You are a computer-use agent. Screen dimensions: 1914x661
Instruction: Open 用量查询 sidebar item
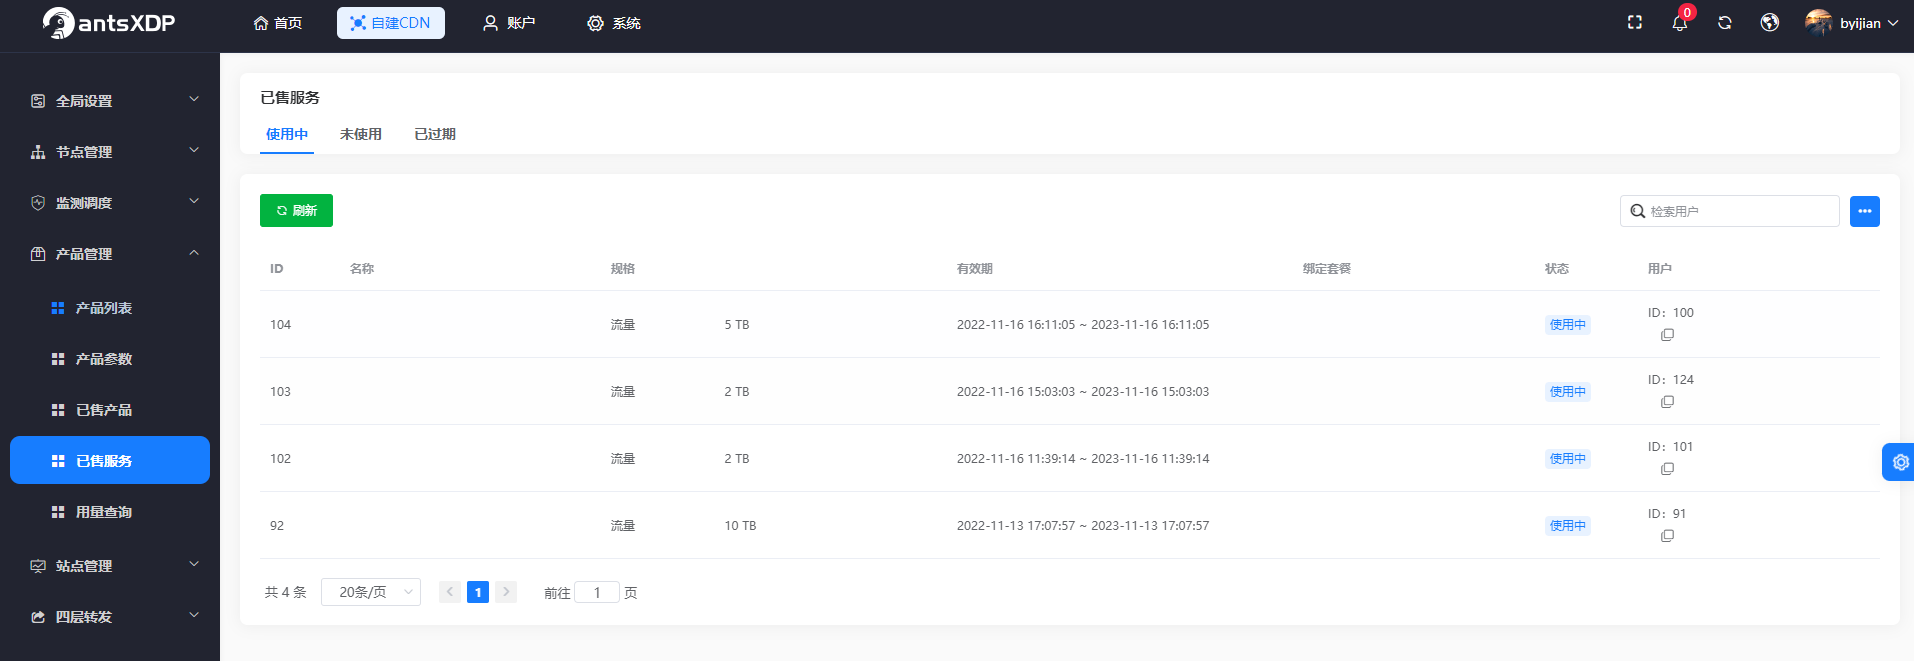110,511
